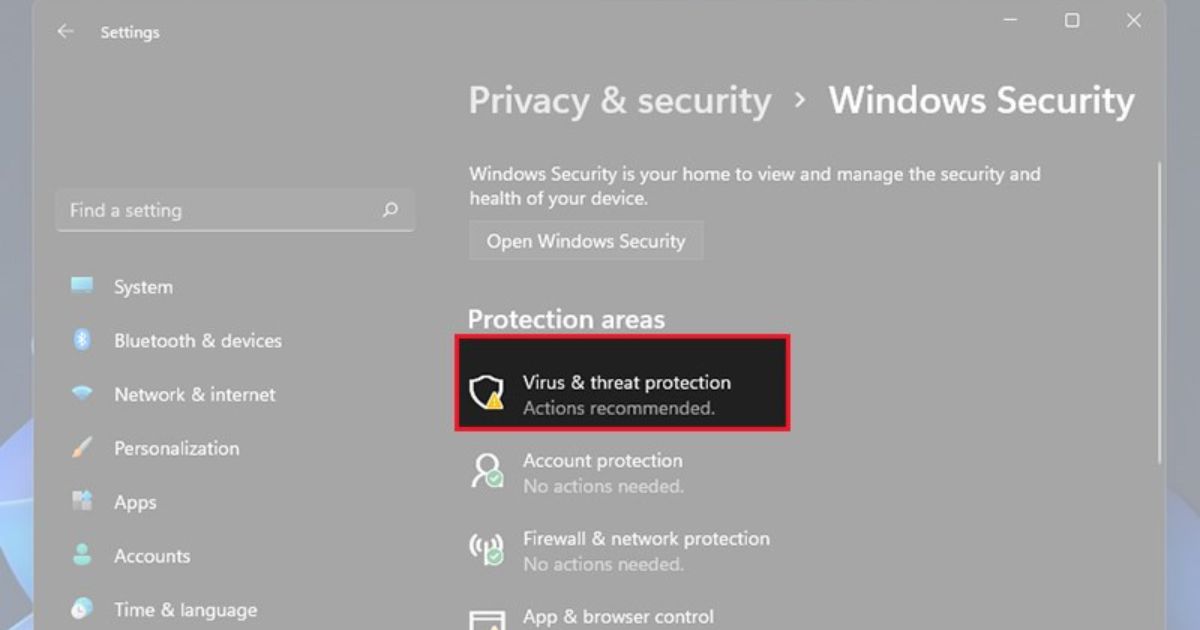Select the Firewall & network protection icon
This screenshot has height=630, width=1200.
click(486, 548)
